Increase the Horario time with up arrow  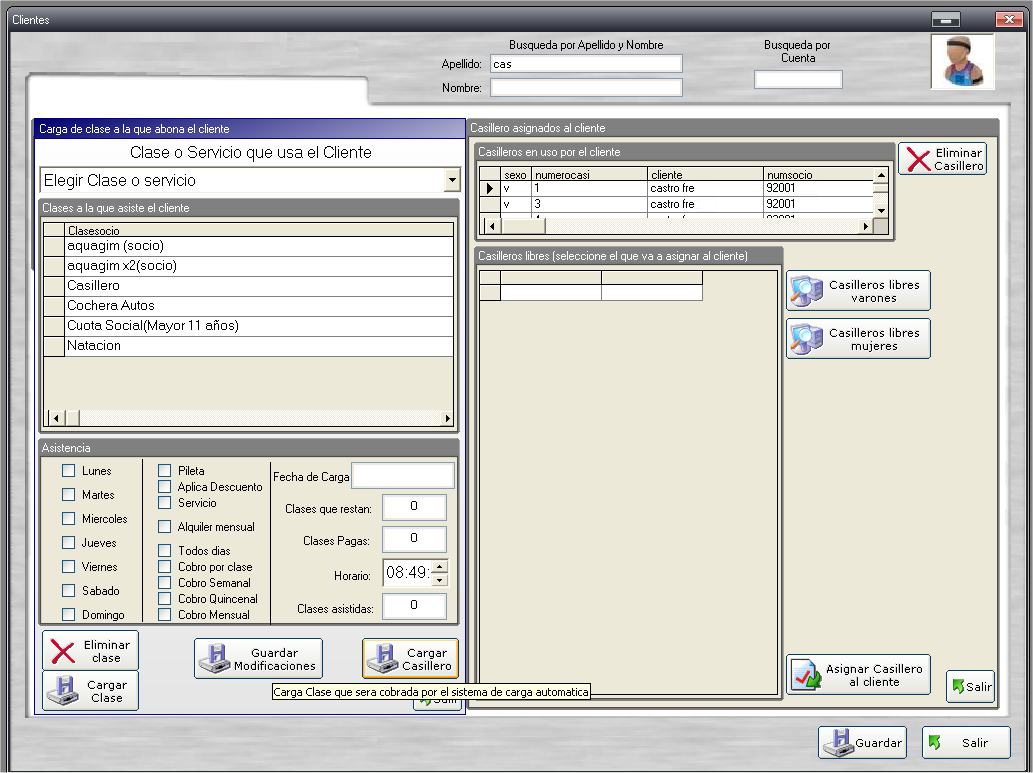pos(439,566)
